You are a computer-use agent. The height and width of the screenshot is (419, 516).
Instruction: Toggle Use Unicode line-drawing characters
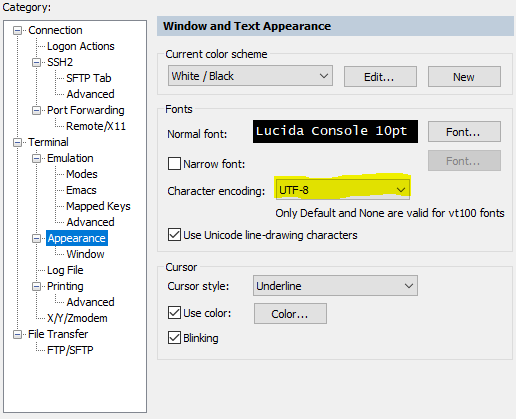(174, 235)
